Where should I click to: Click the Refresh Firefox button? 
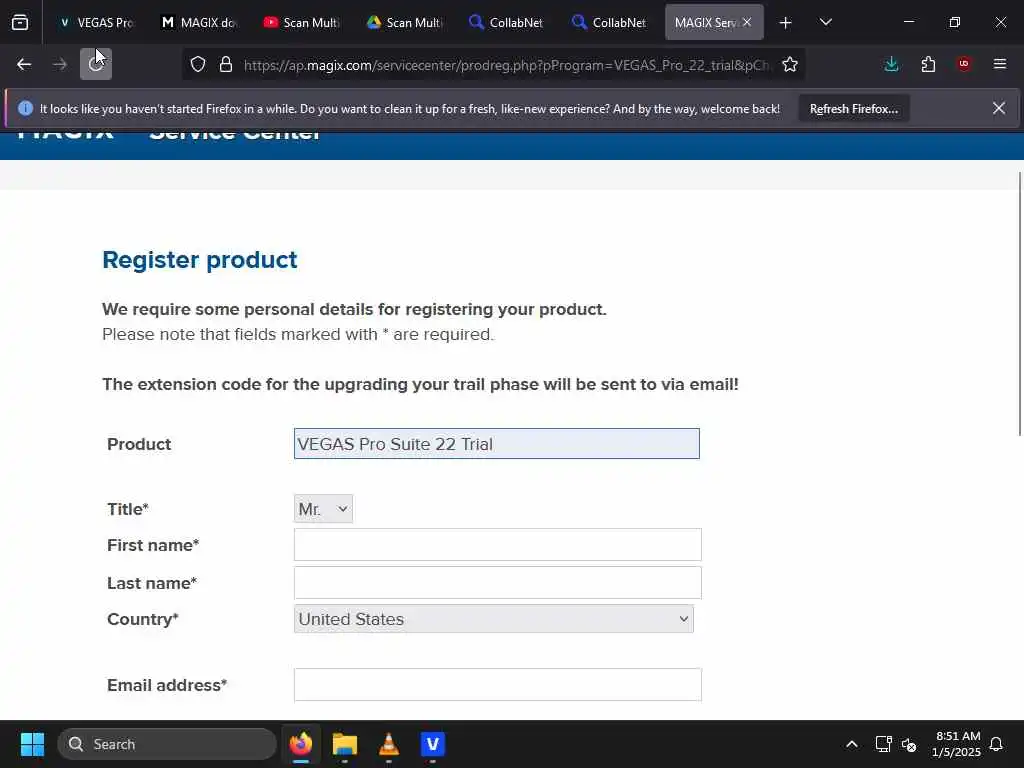(854, 108)
